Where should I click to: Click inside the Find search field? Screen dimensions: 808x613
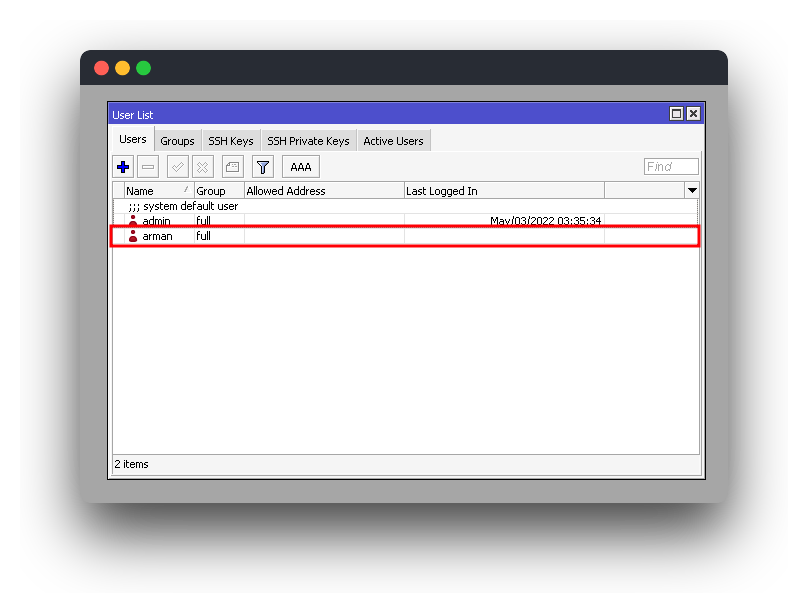click(x=671, y=167)
